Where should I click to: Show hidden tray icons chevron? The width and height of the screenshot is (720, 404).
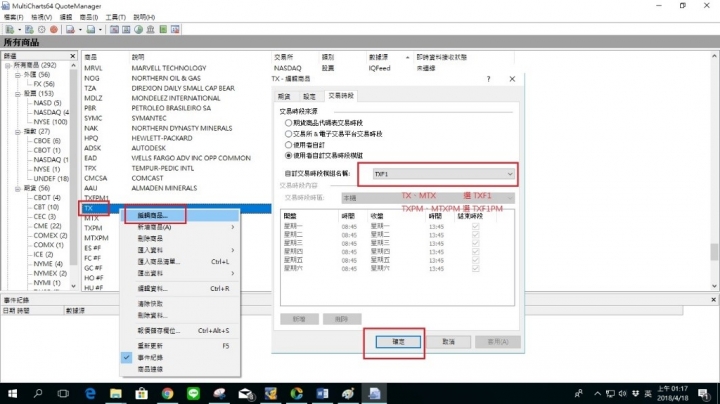(x=597, y=393)
